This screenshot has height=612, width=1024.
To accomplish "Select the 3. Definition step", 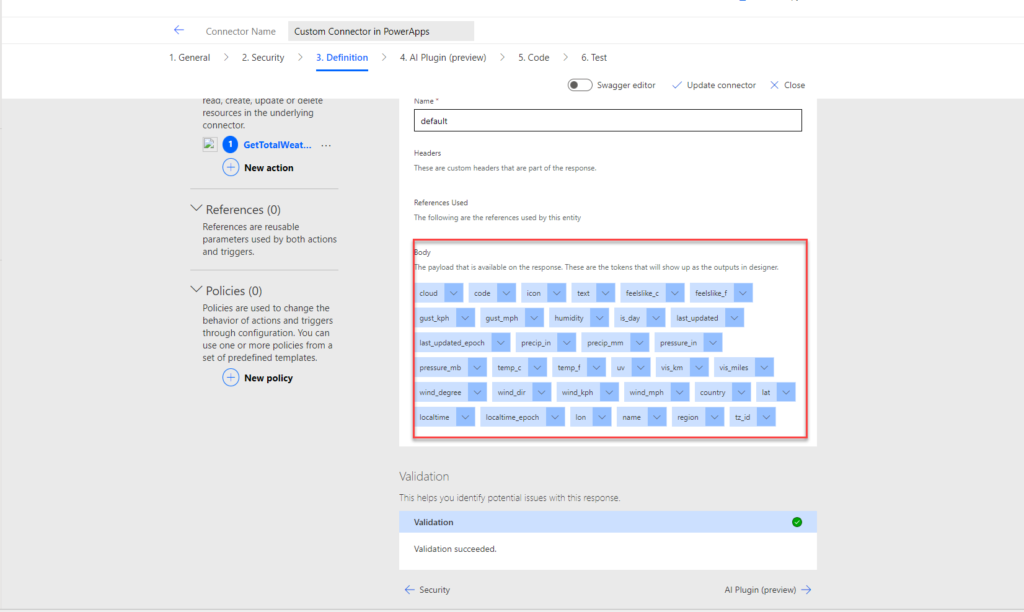I will click(342, 57).
